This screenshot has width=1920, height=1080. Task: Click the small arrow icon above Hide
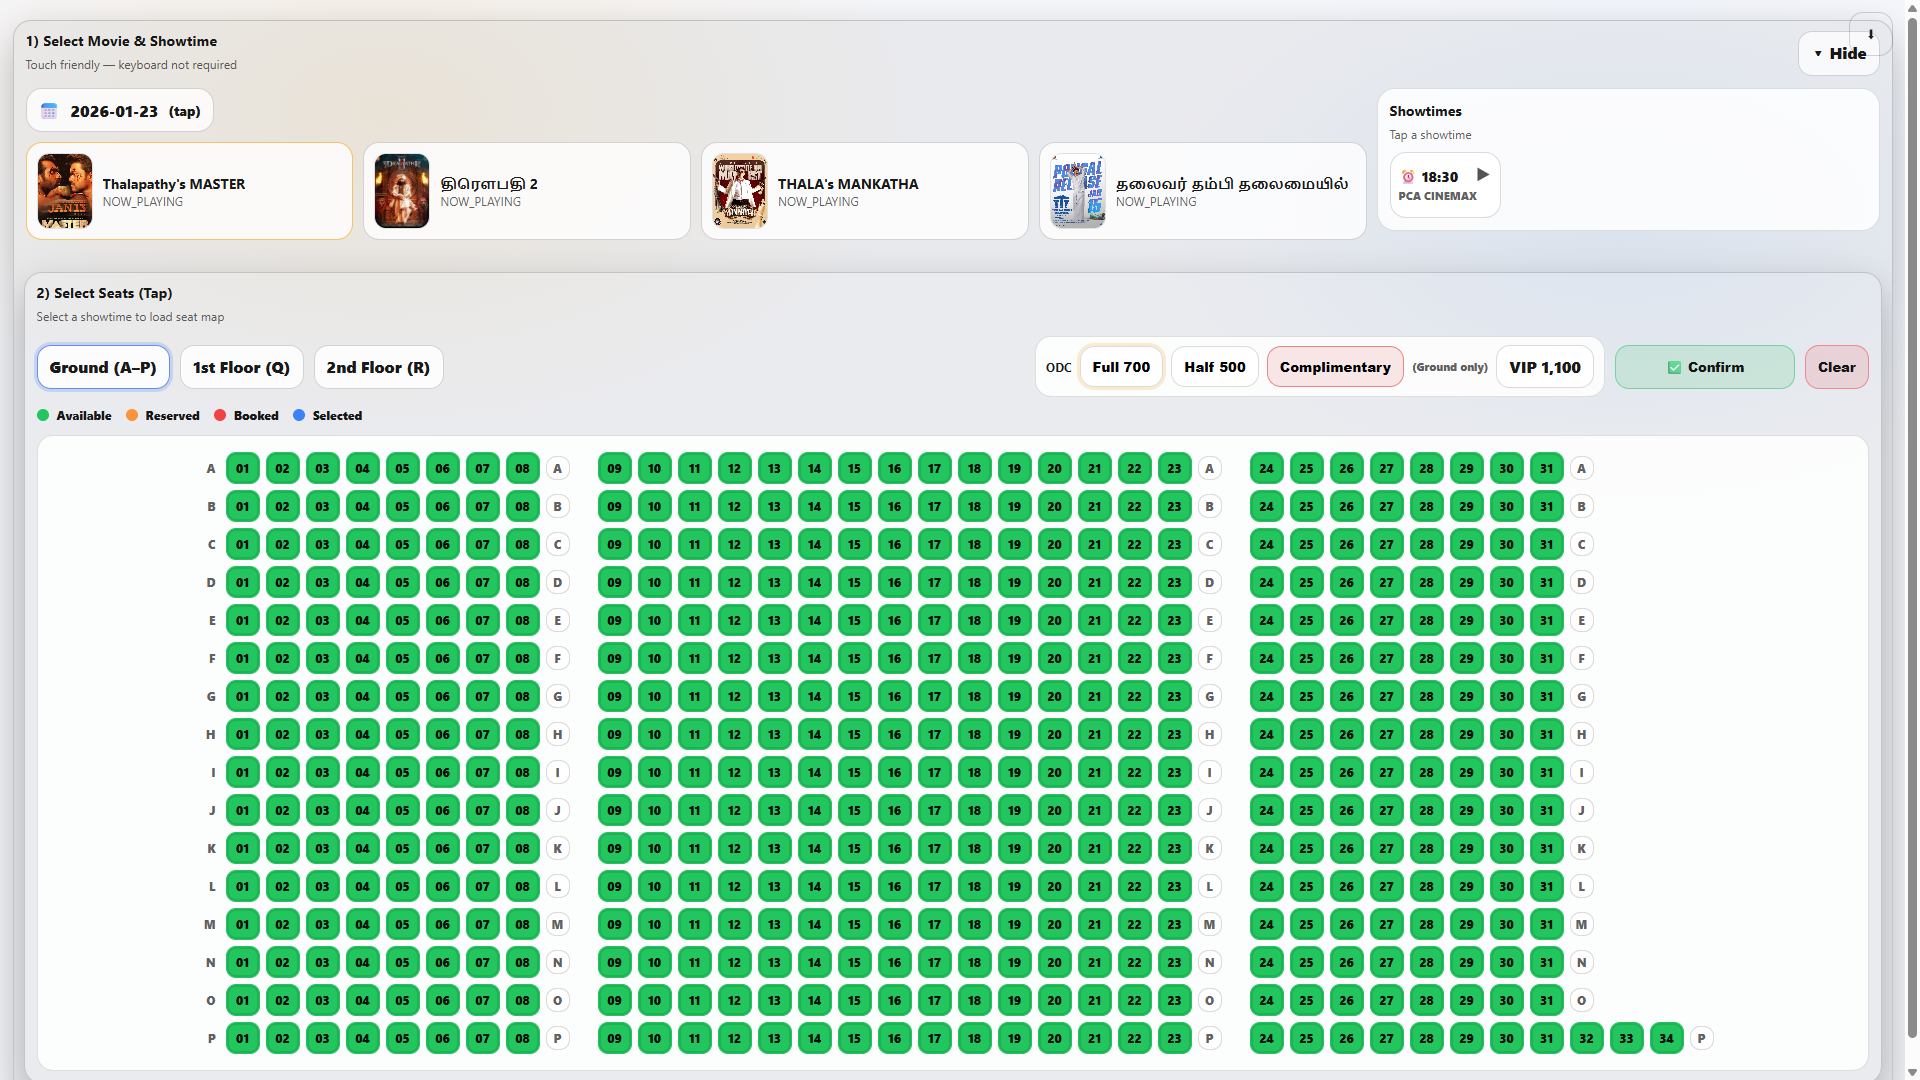[x=1870, y=34]
